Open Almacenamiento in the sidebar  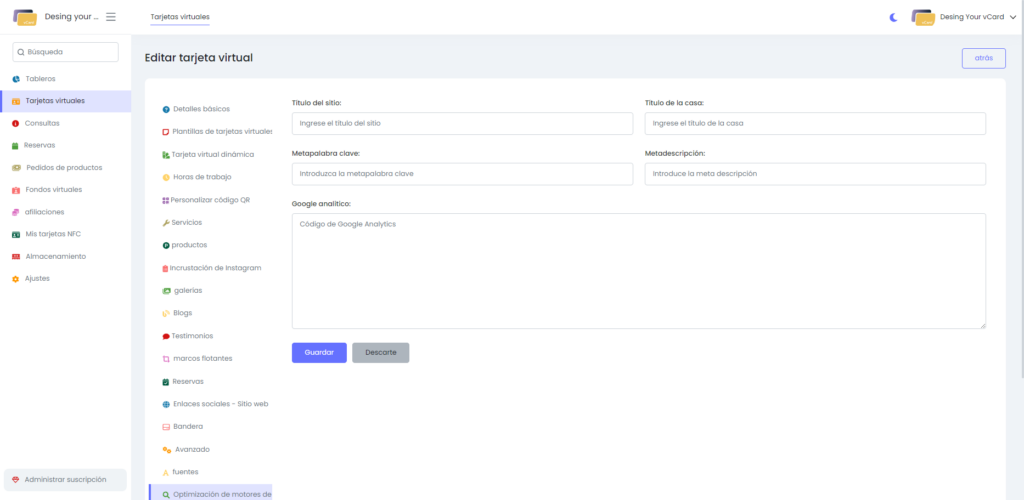click(x=55, y=256)
